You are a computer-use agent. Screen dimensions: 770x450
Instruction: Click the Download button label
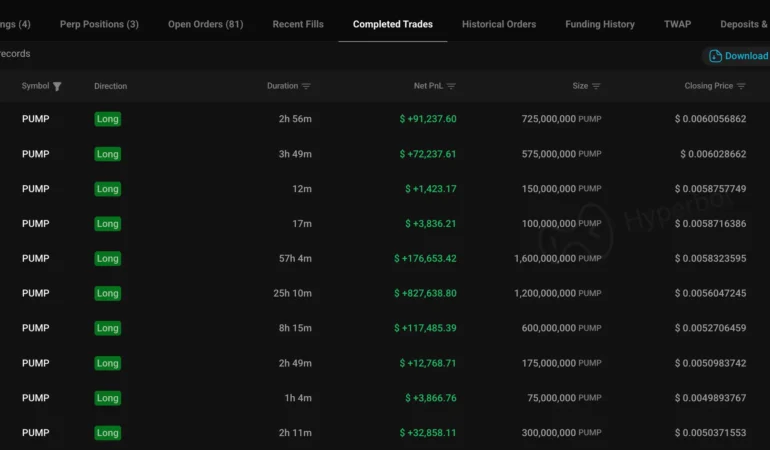(747, 56)
